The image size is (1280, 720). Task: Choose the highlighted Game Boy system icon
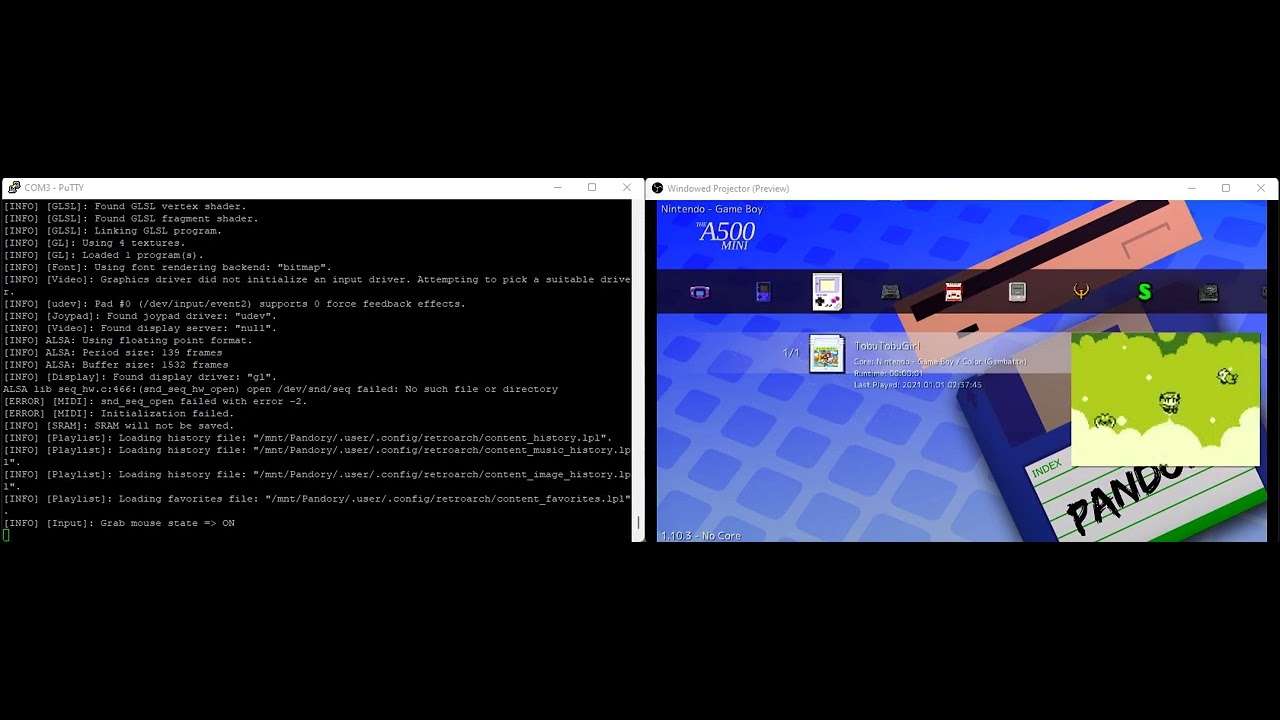[827, 292]
